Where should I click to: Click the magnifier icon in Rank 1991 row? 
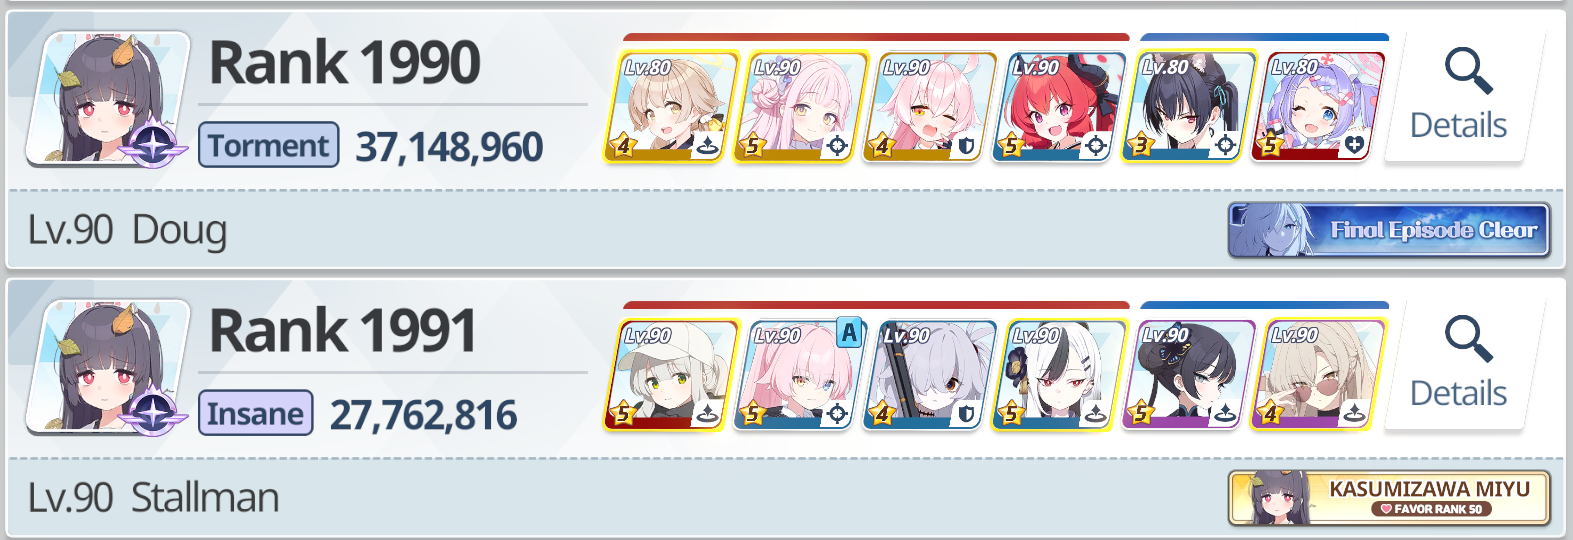click(1468, 338)
